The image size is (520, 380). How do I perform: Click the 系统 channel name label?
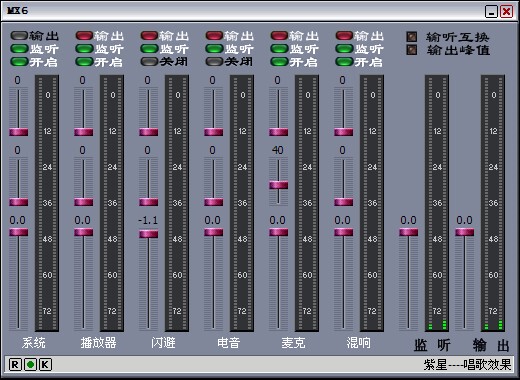[x=34, y=343]
